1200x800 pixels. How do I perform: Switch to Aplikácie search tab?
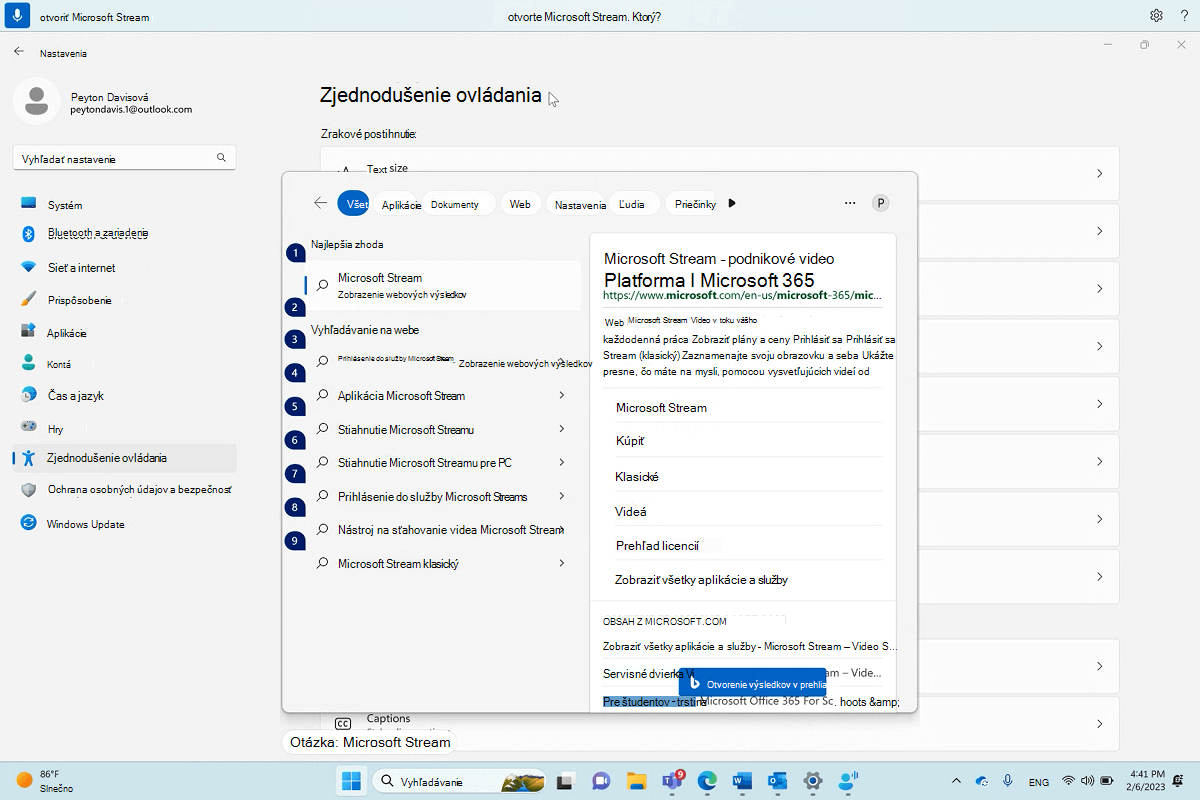click(x=401, y=204)
